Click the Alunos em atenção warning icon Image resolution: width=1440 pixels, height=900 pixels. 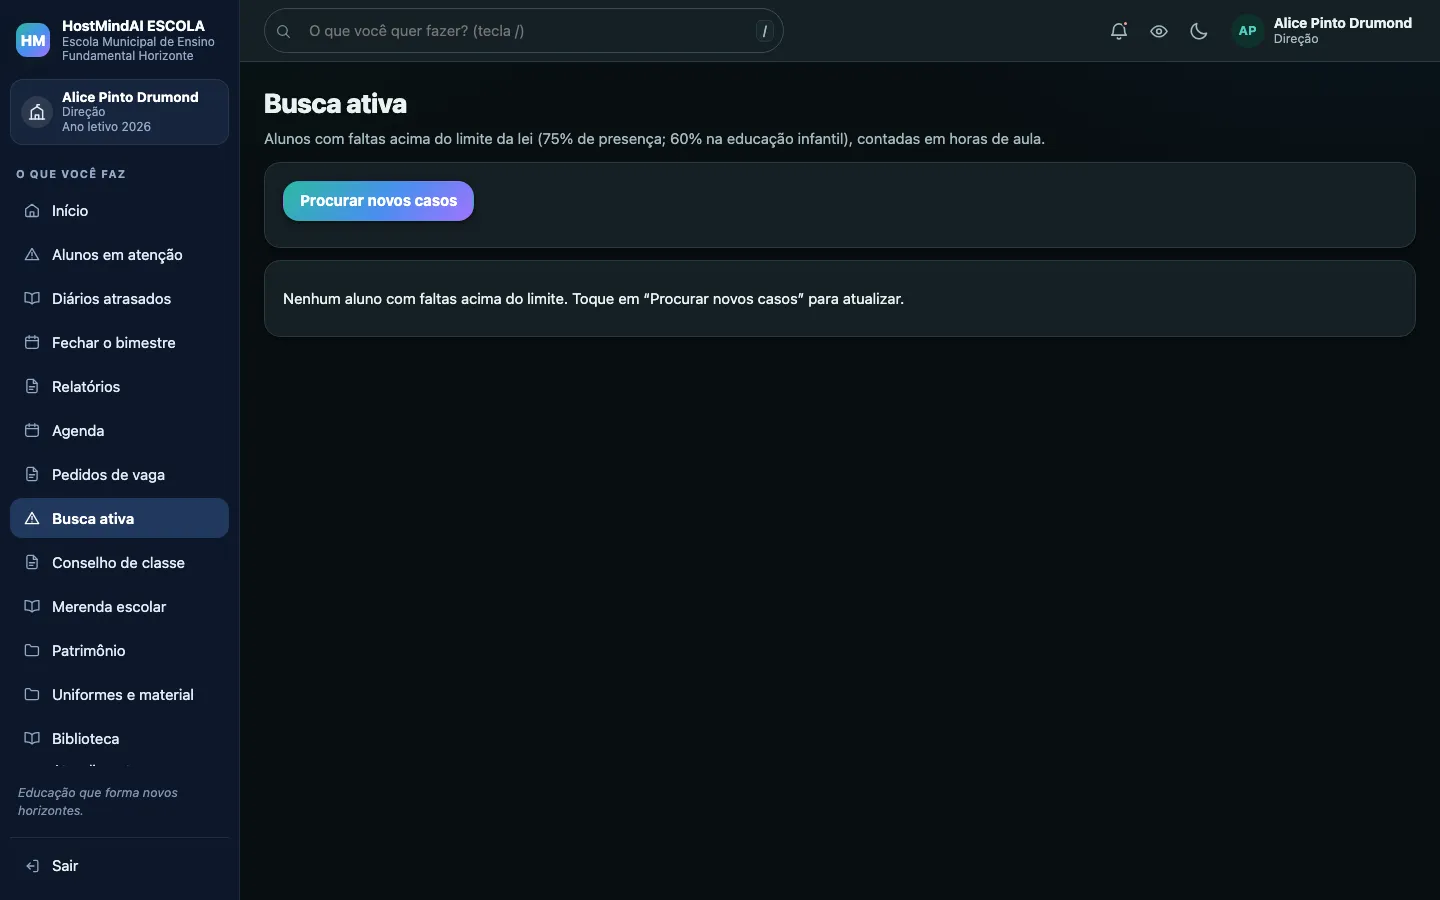(x=32, y=255)
